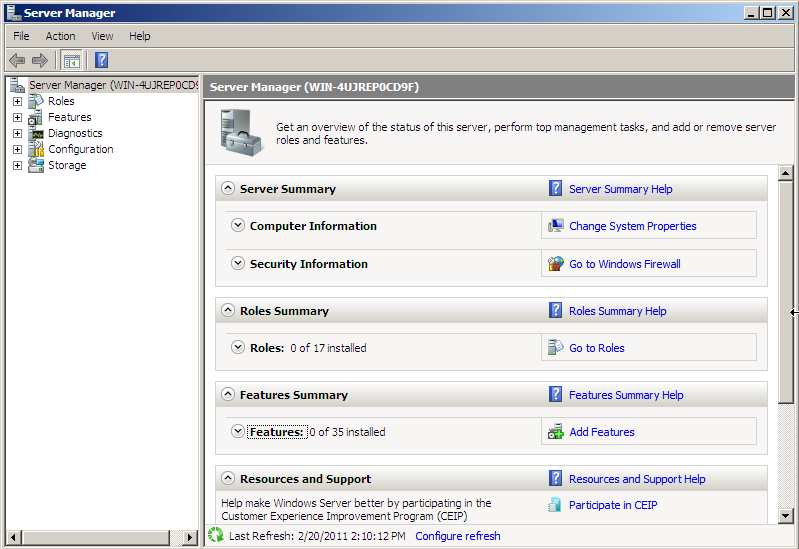
Task: Expand the Configuration tree node
Action: 17,150
